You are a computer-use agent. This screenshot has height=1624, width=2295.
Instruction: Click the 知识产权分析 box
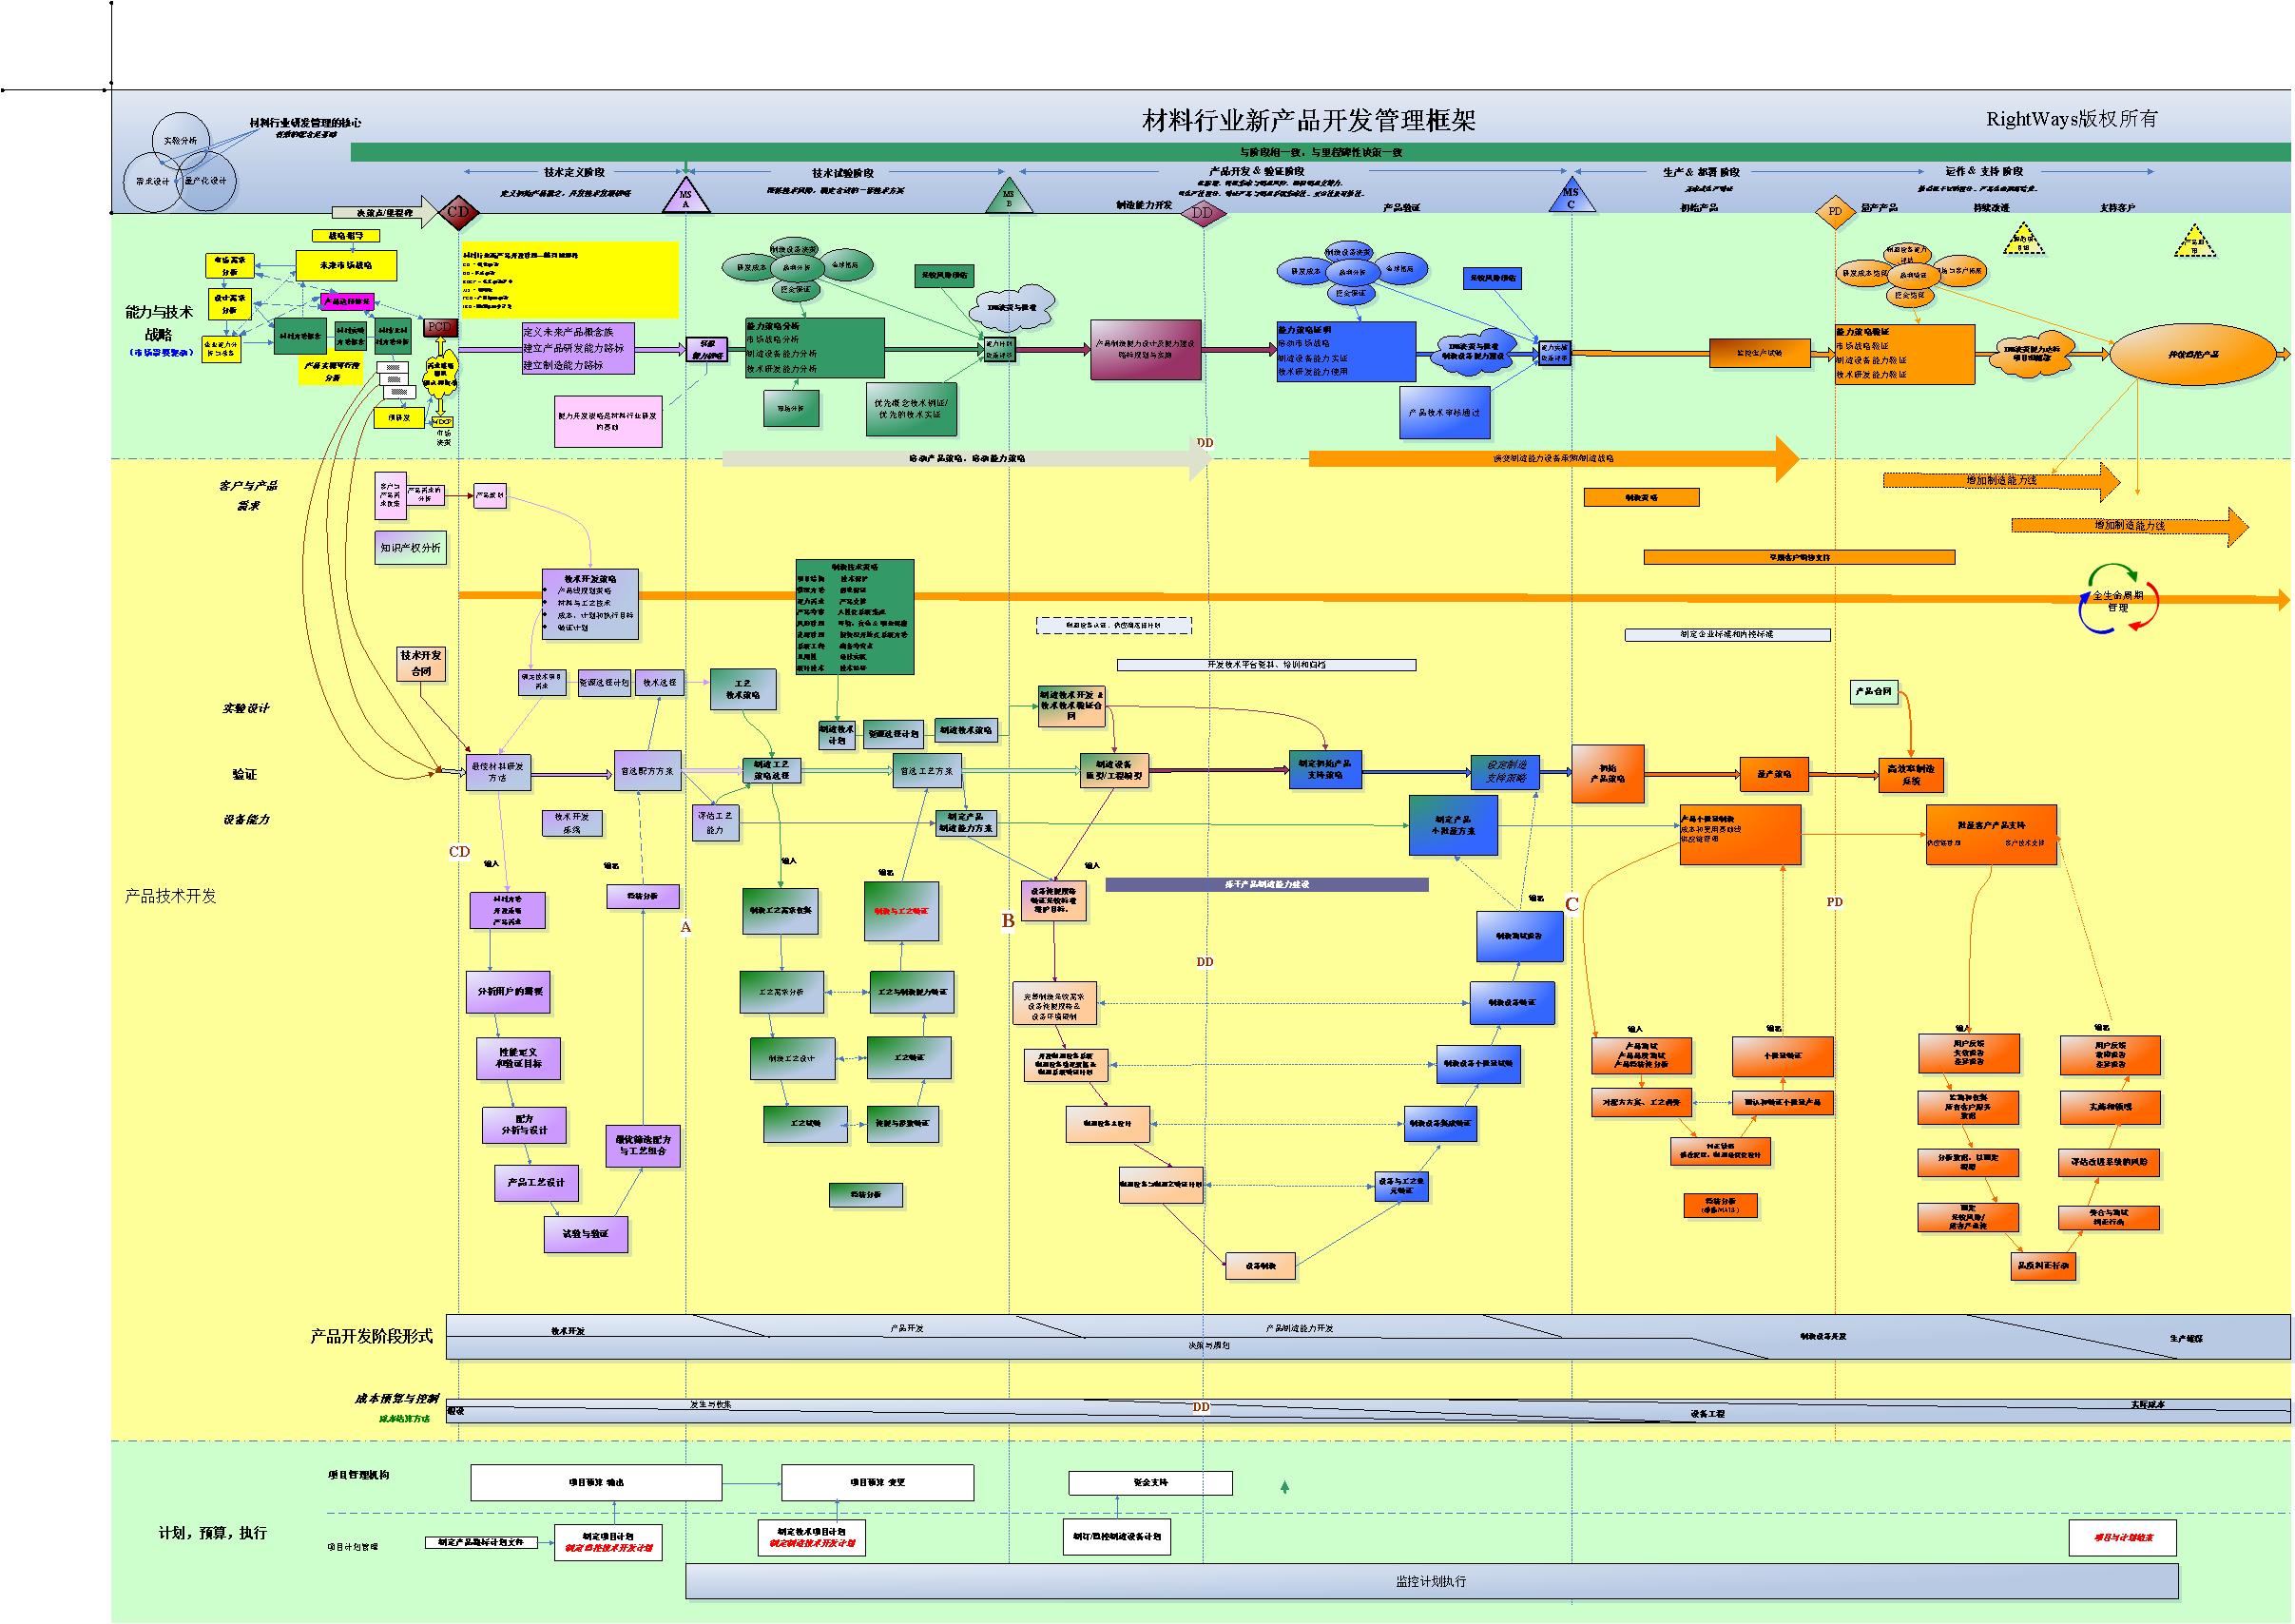(411, 548)
